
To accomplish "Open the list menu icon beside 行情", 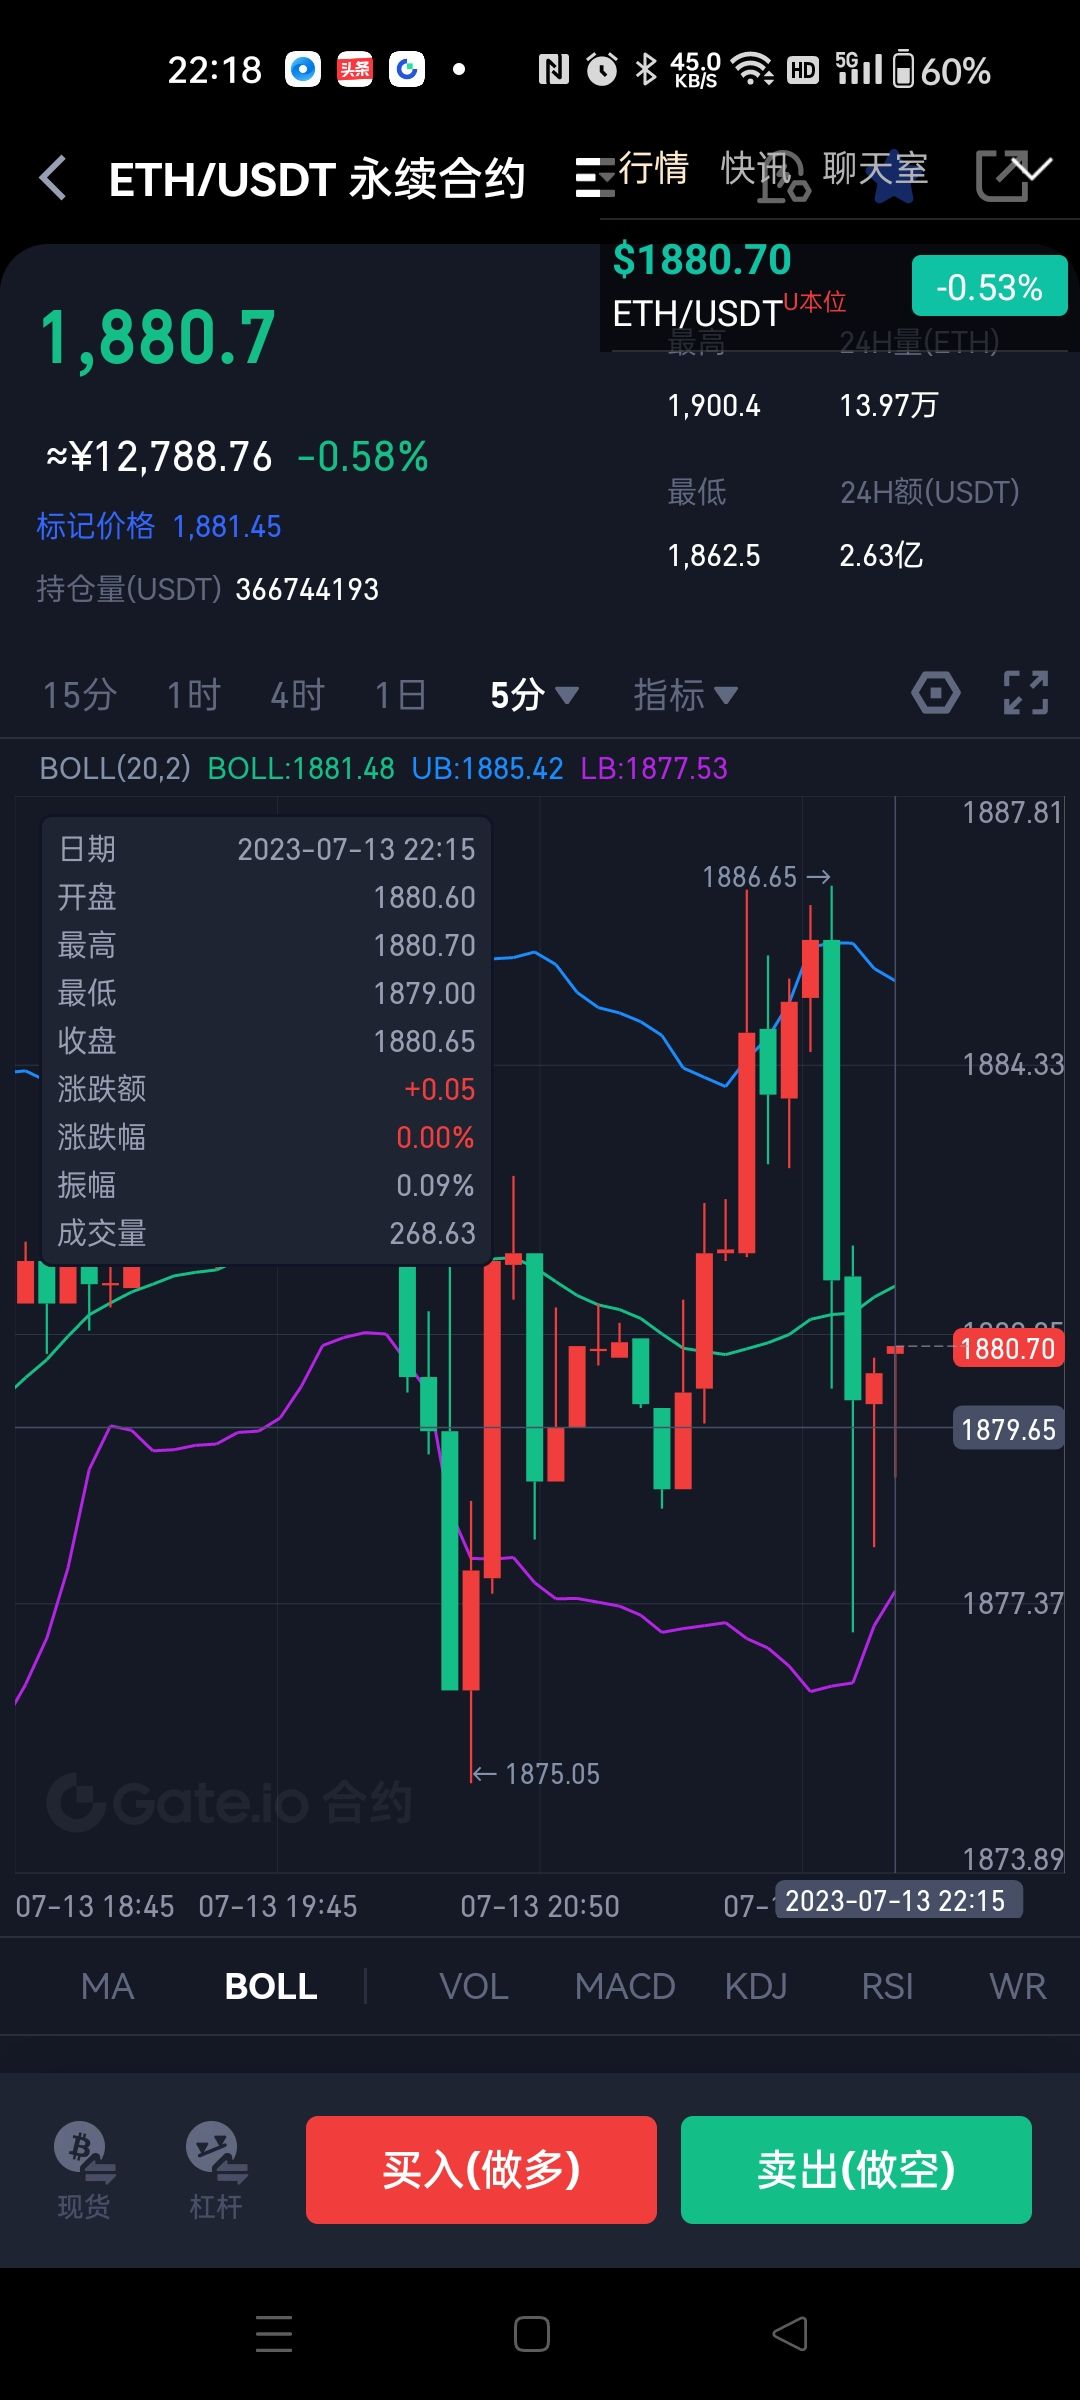I will (x=595, y=177).
